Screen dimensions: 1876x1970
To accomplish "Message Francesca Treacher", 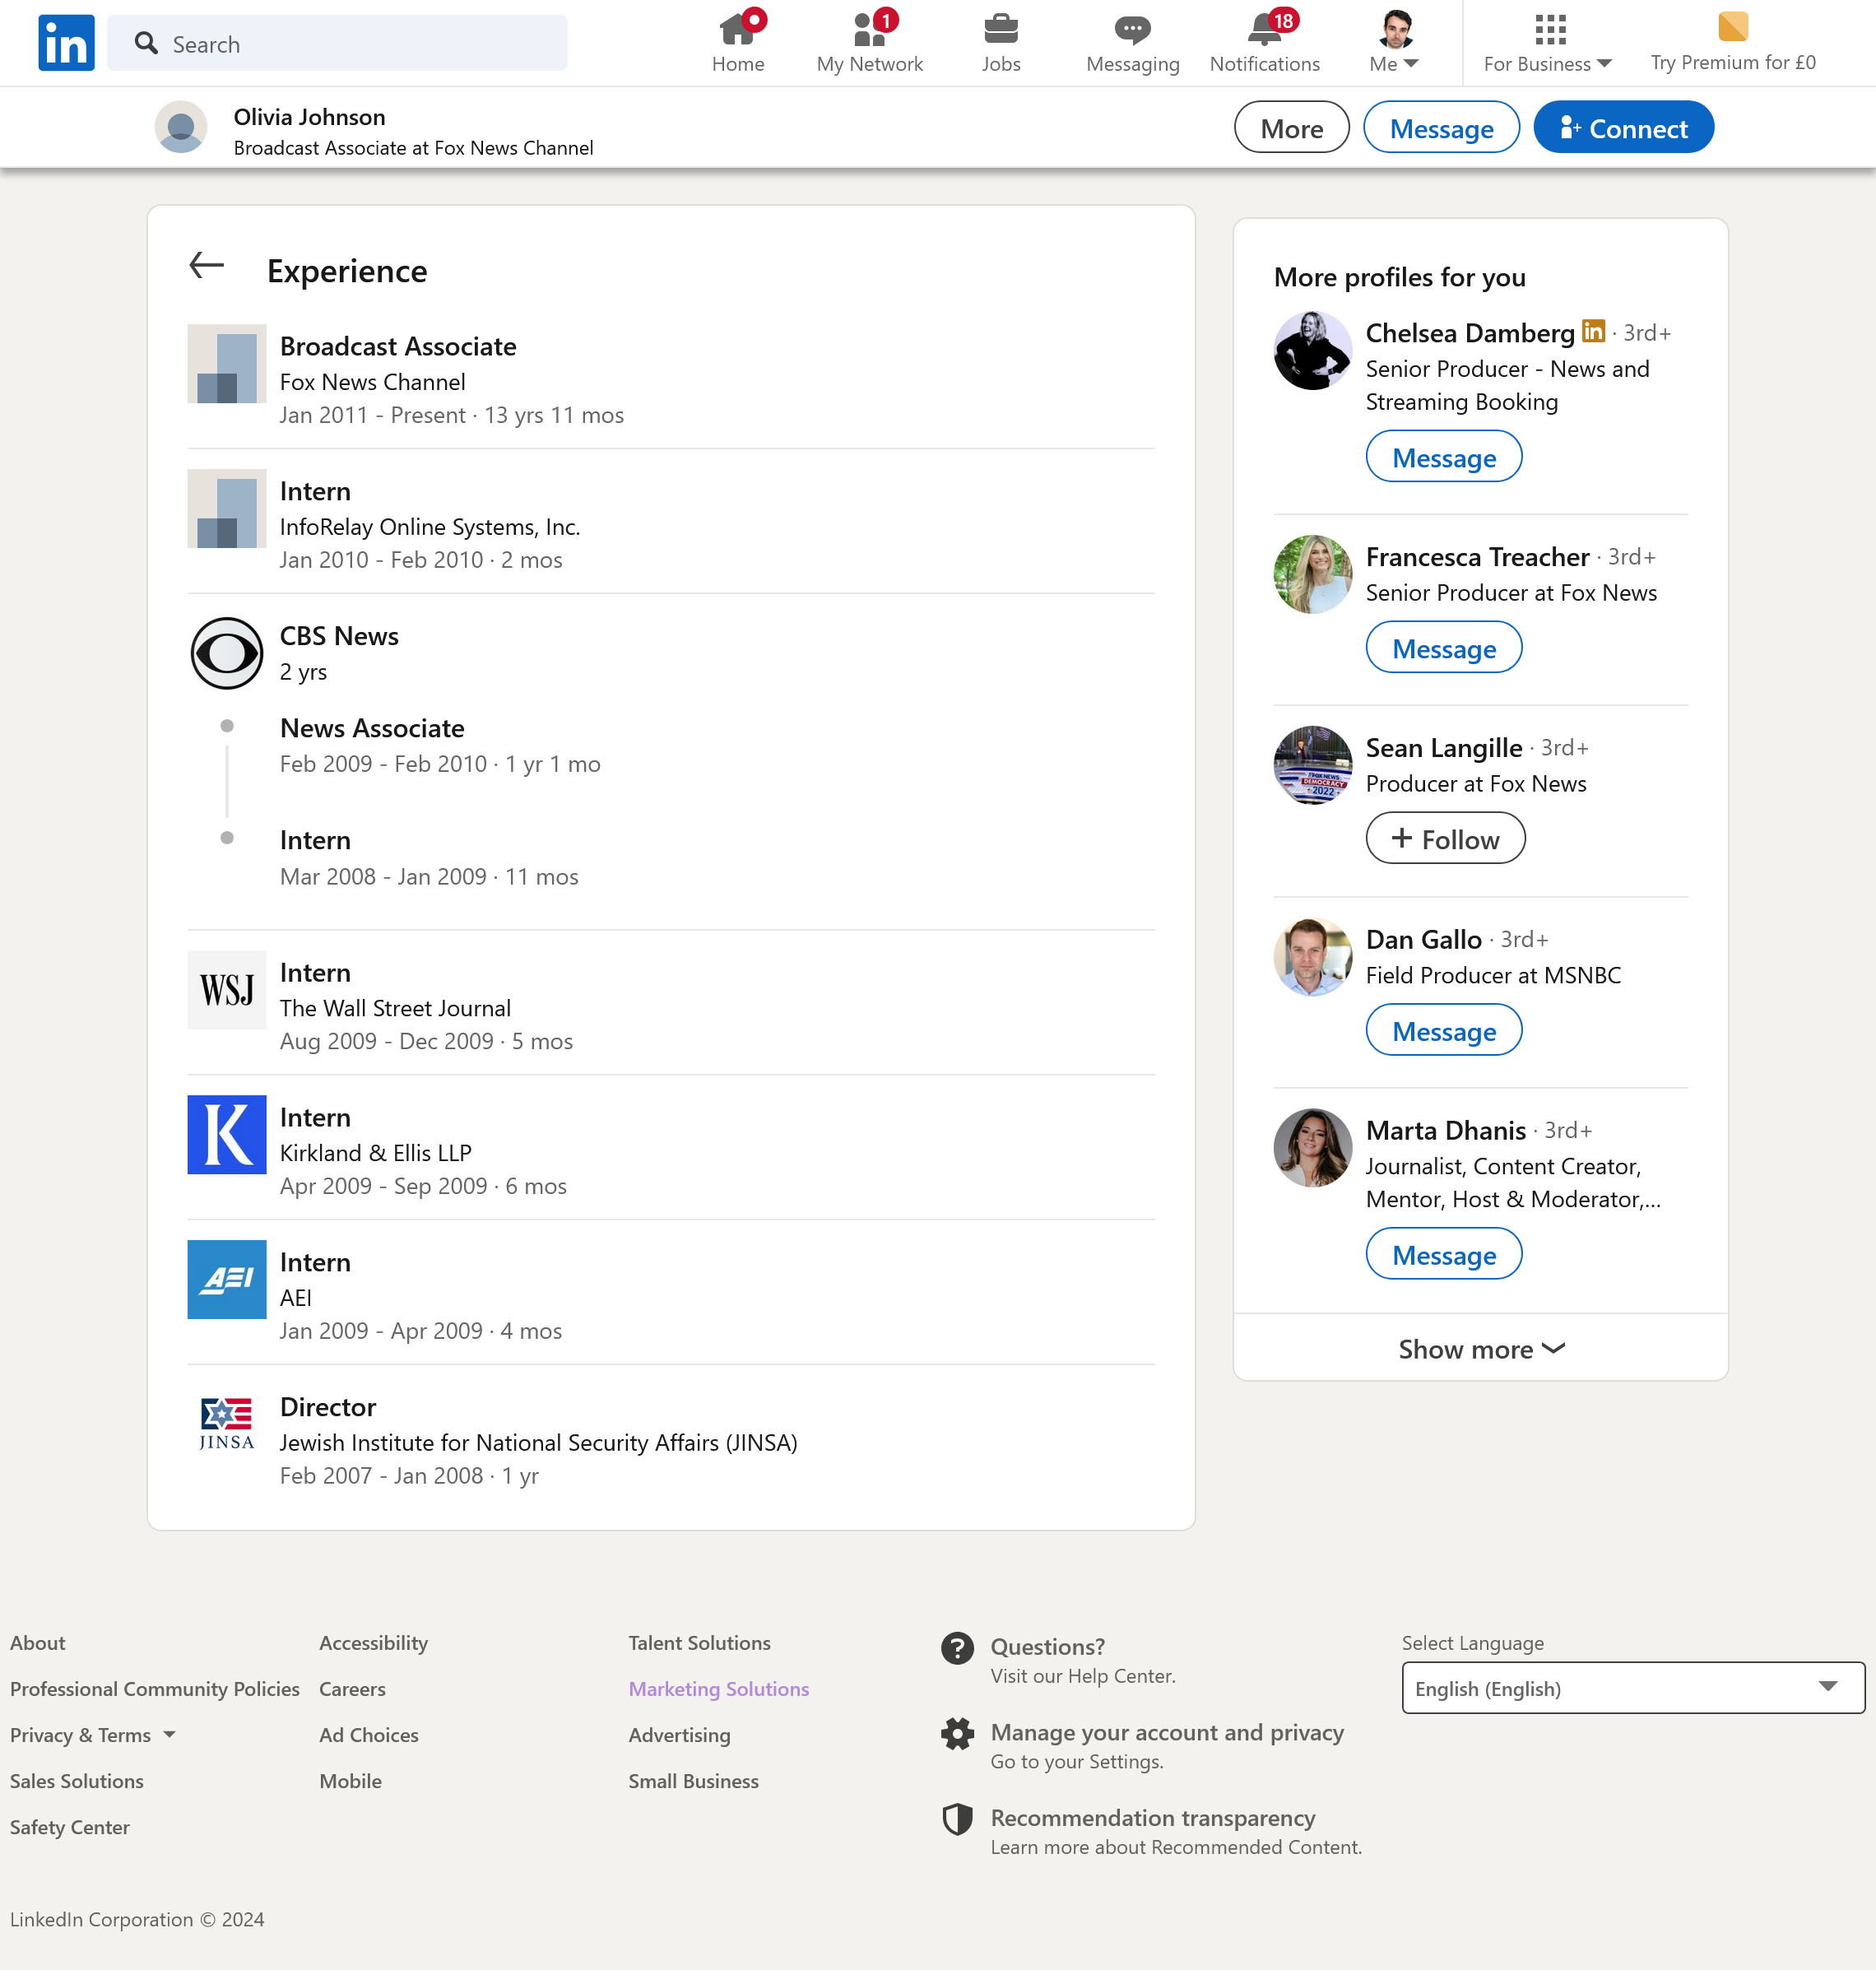I will pyautogui.click(x=1444, y=648).
